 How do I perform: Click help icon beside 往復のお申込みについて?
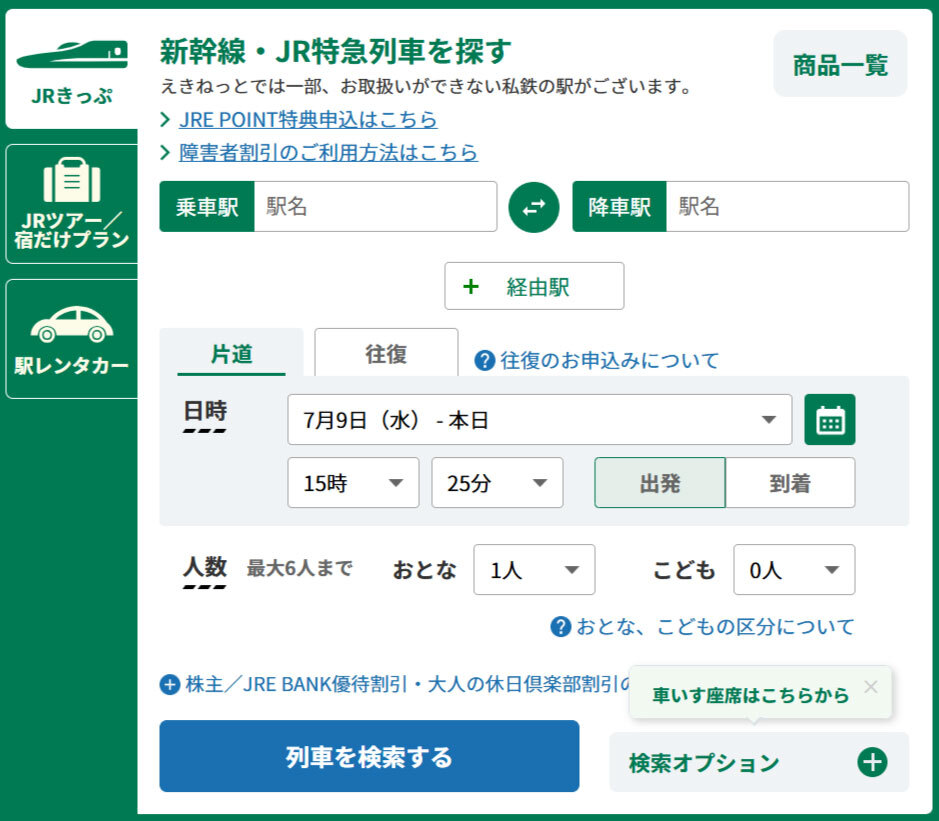coord(485,361)
